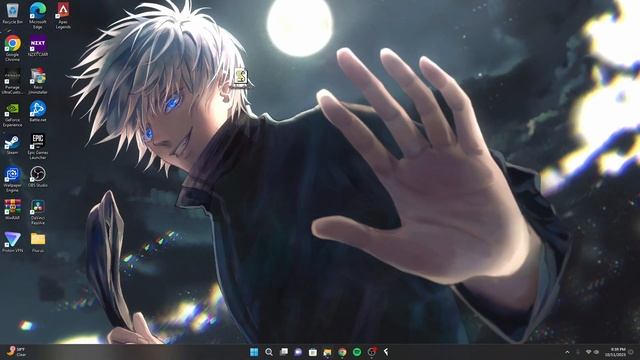
Task: Select the Battle.net desktop shortcut
Action: 38,111
